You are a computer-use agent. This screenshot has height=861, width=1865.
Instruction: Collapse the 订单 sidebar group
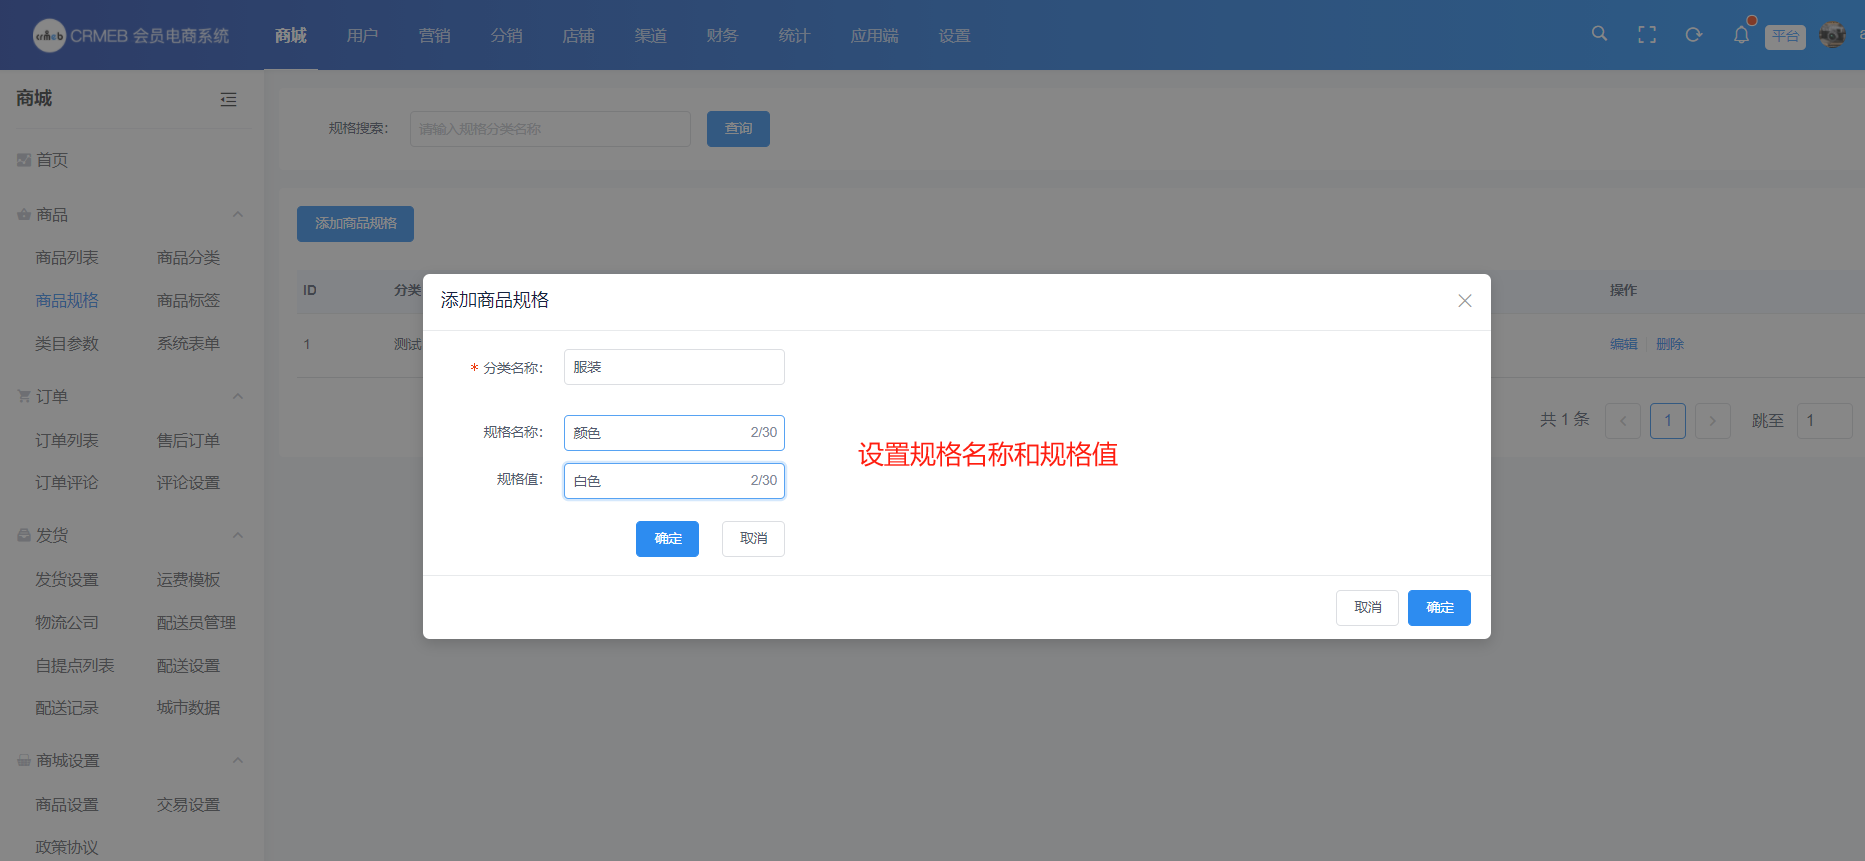[238, 397]
